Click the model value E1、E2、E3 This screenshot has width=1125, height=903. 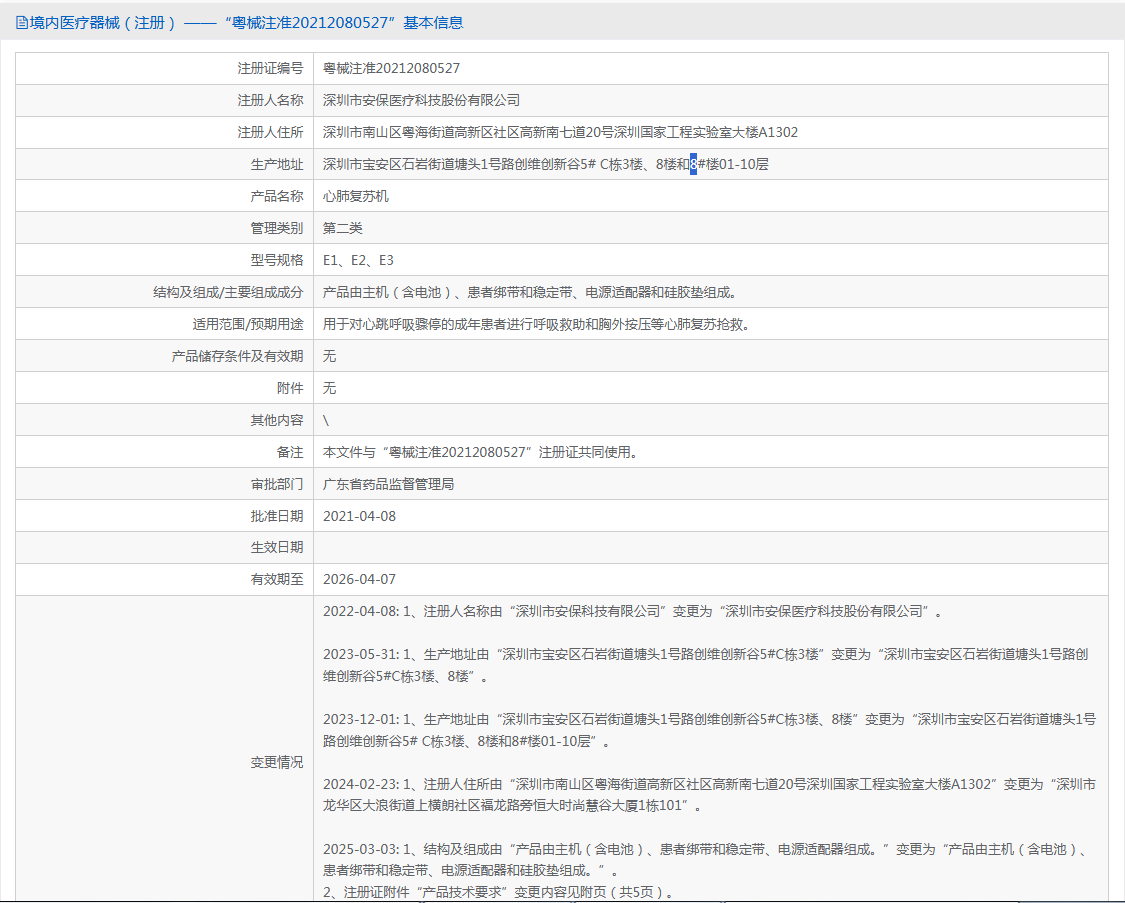coord(358,260)
